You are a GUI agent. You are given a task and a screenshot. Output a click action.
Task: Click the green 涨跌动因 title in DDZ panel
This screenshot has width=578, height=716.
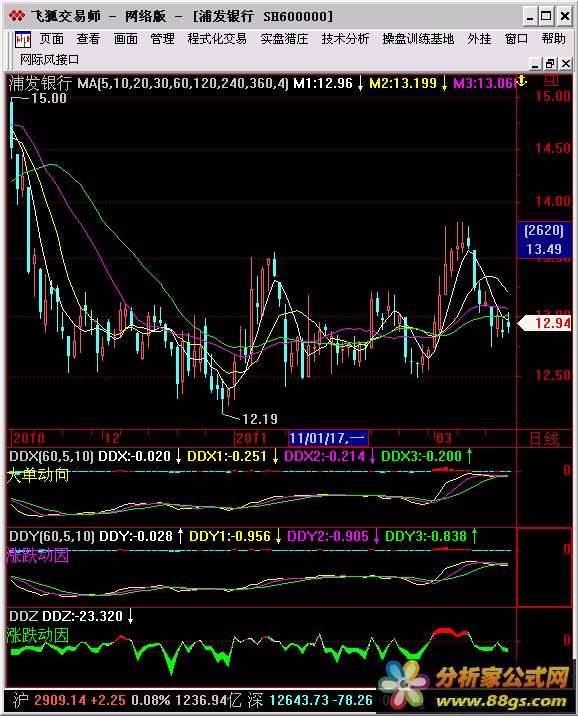click(x=37, y=635)
